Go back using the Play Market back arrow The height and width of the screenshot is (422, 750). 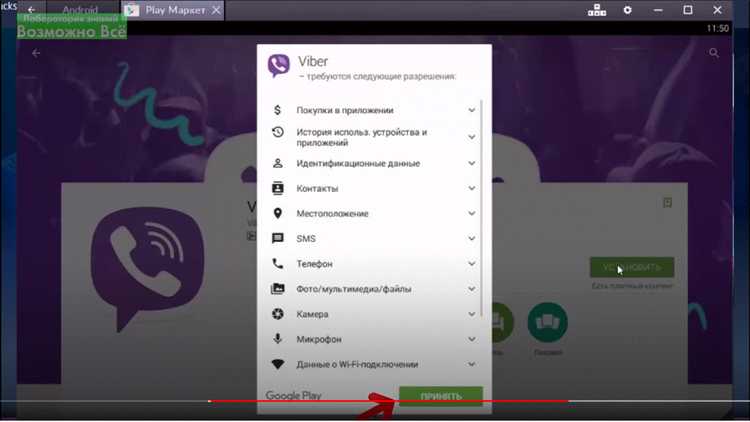tap(36, 53)
